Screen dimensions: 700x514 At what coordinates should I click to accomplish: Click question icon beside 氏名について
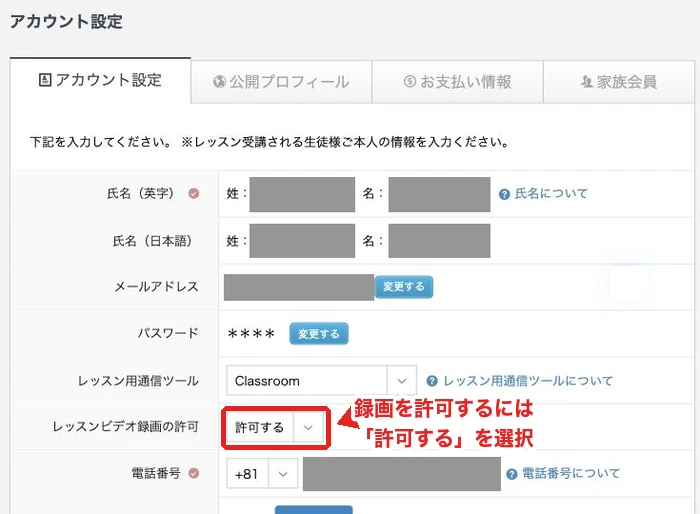pyautogui.click(x=504, y=194)
